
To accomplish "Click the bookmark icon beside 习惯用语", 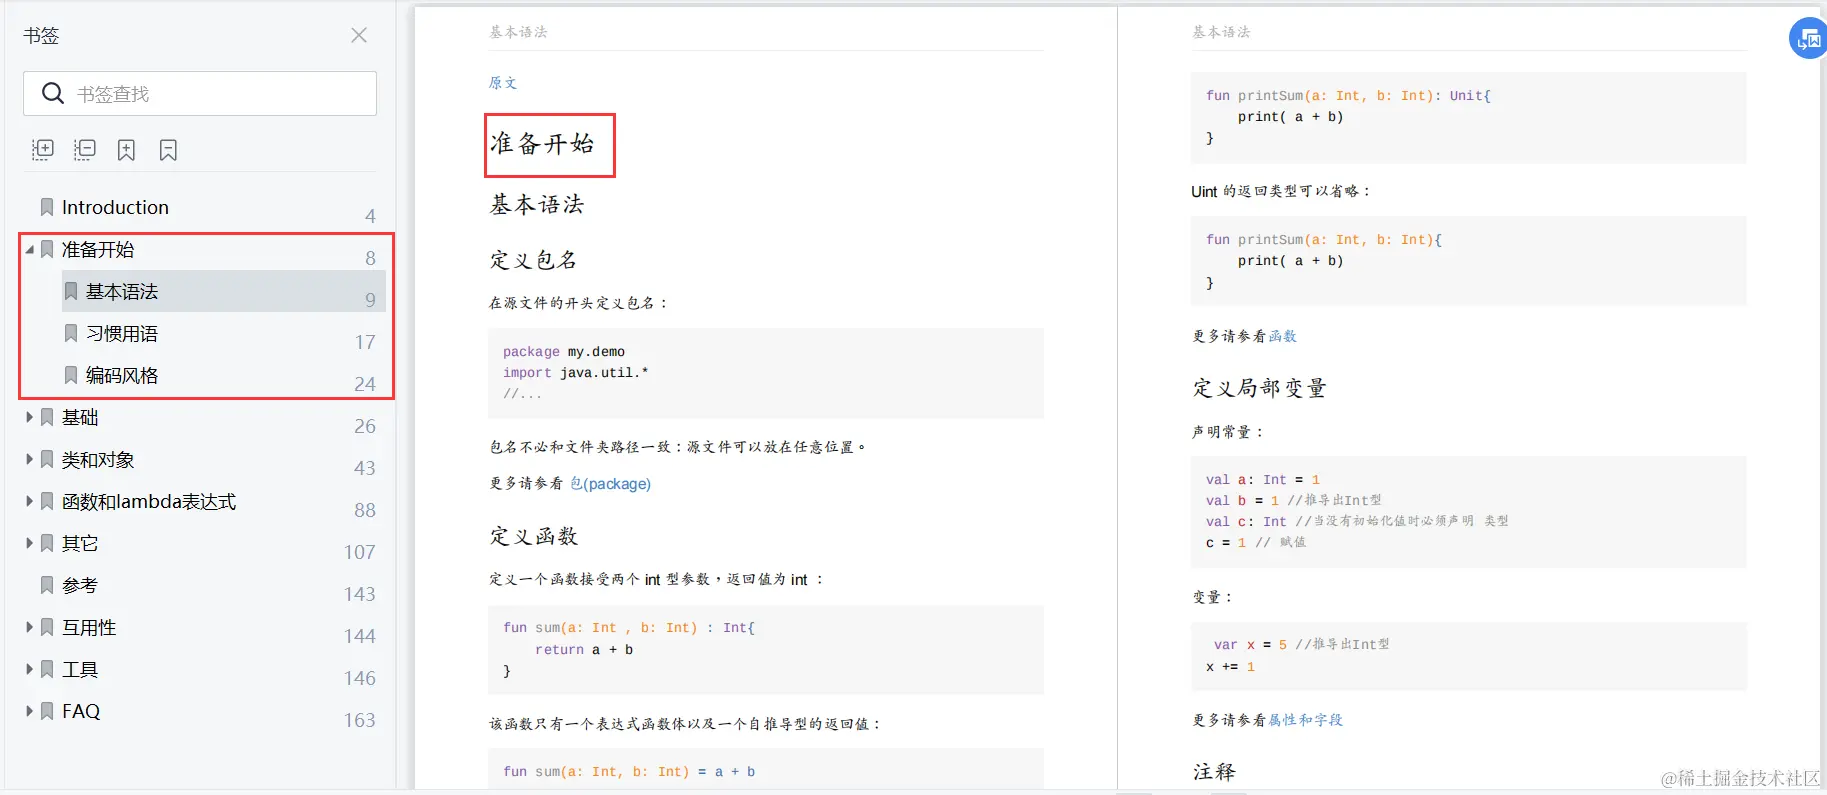I will tap(71, 333).
